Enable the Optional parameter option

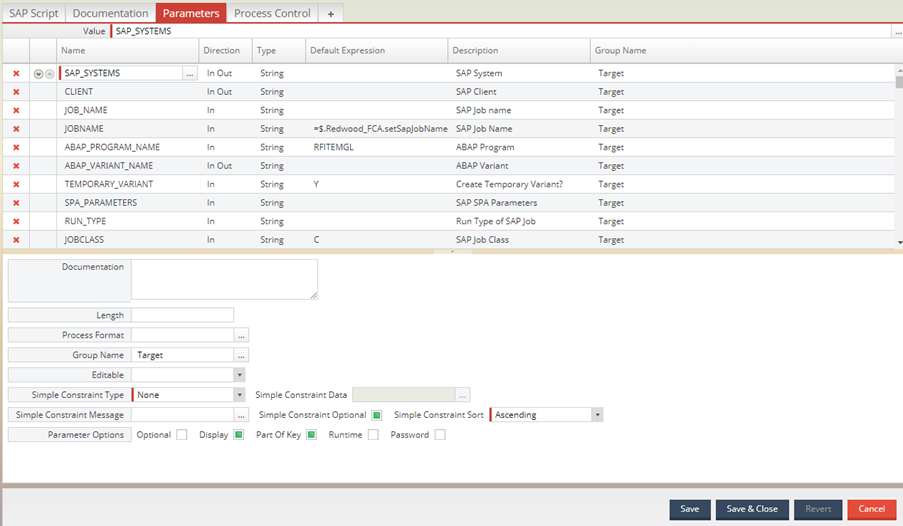(x=181, y=435)
